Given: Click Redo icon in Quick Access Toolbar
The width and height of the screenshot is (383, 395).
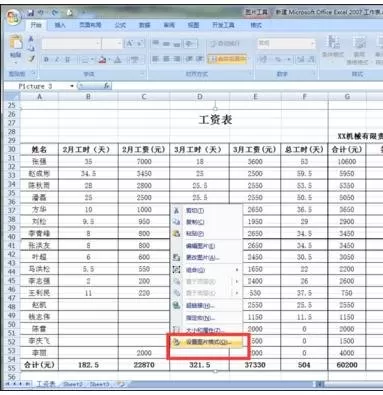Looking at the screenshot, I should click(55, 13).
